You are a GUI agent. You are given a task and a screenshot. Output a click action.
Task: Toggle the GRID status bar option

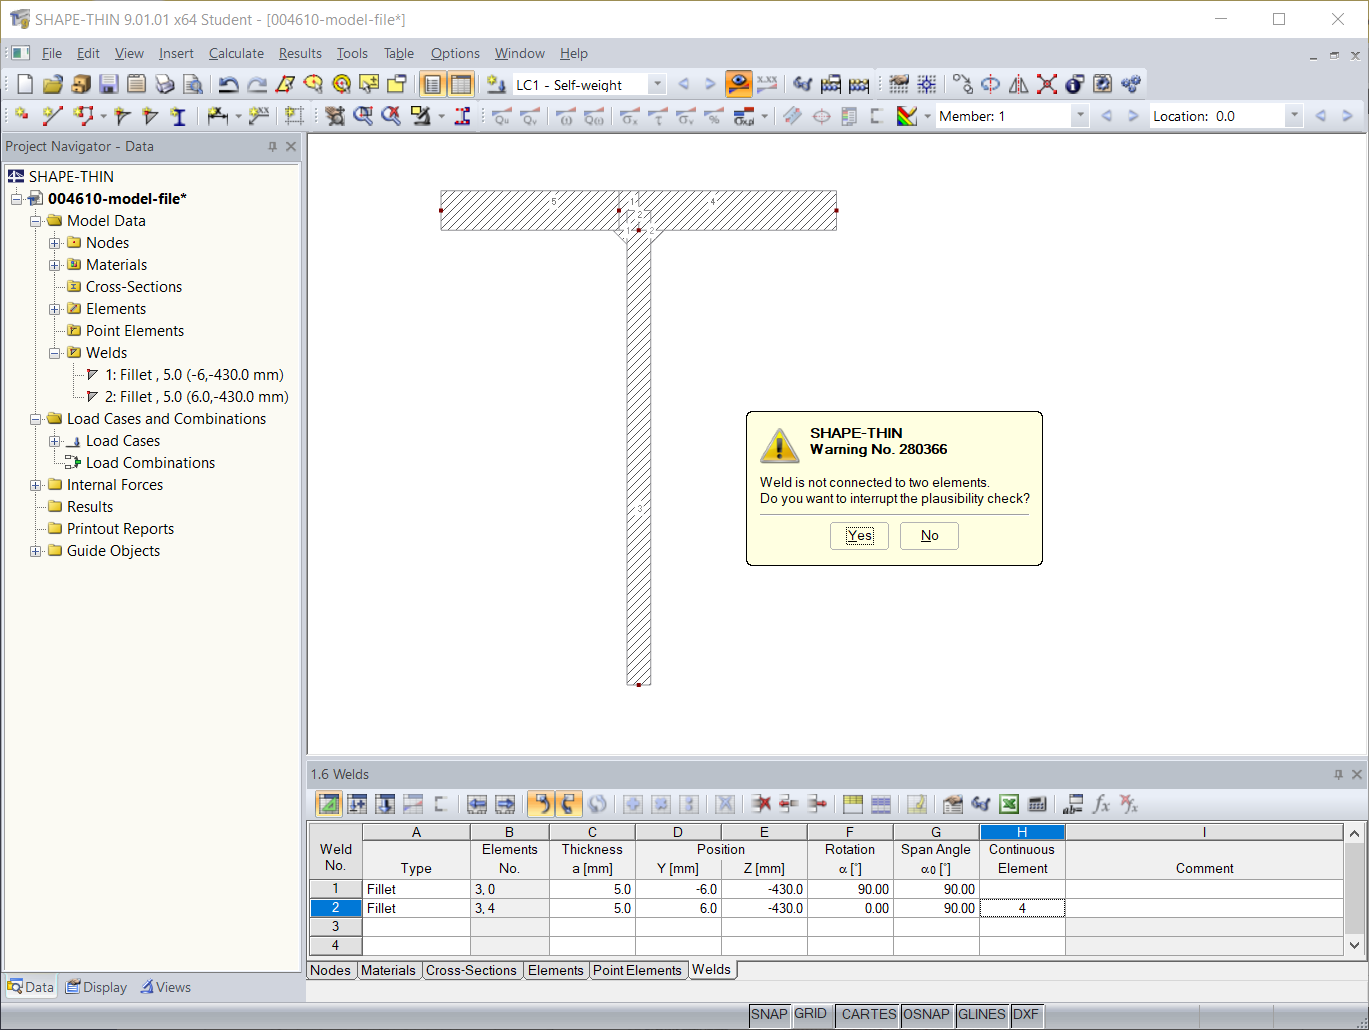point(811,1015)
